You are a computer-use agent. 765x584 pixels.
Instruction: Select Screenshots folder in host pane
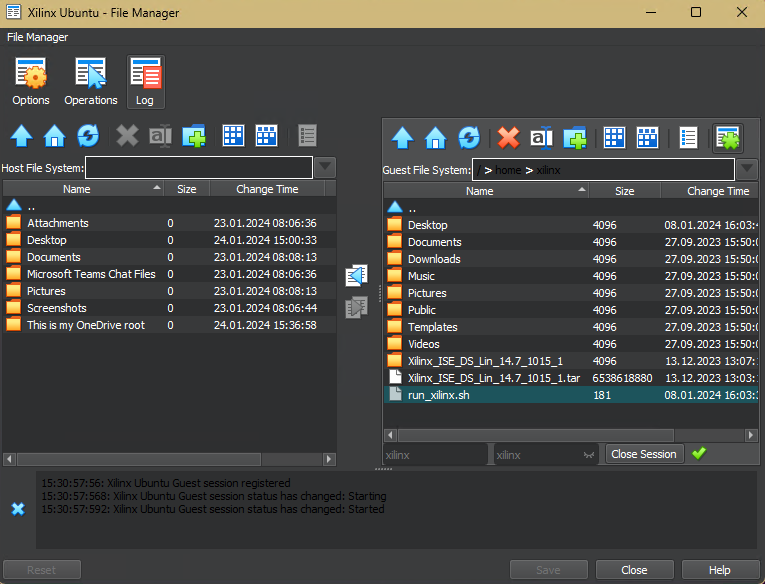pyautogui.click(x=169, y=308)
